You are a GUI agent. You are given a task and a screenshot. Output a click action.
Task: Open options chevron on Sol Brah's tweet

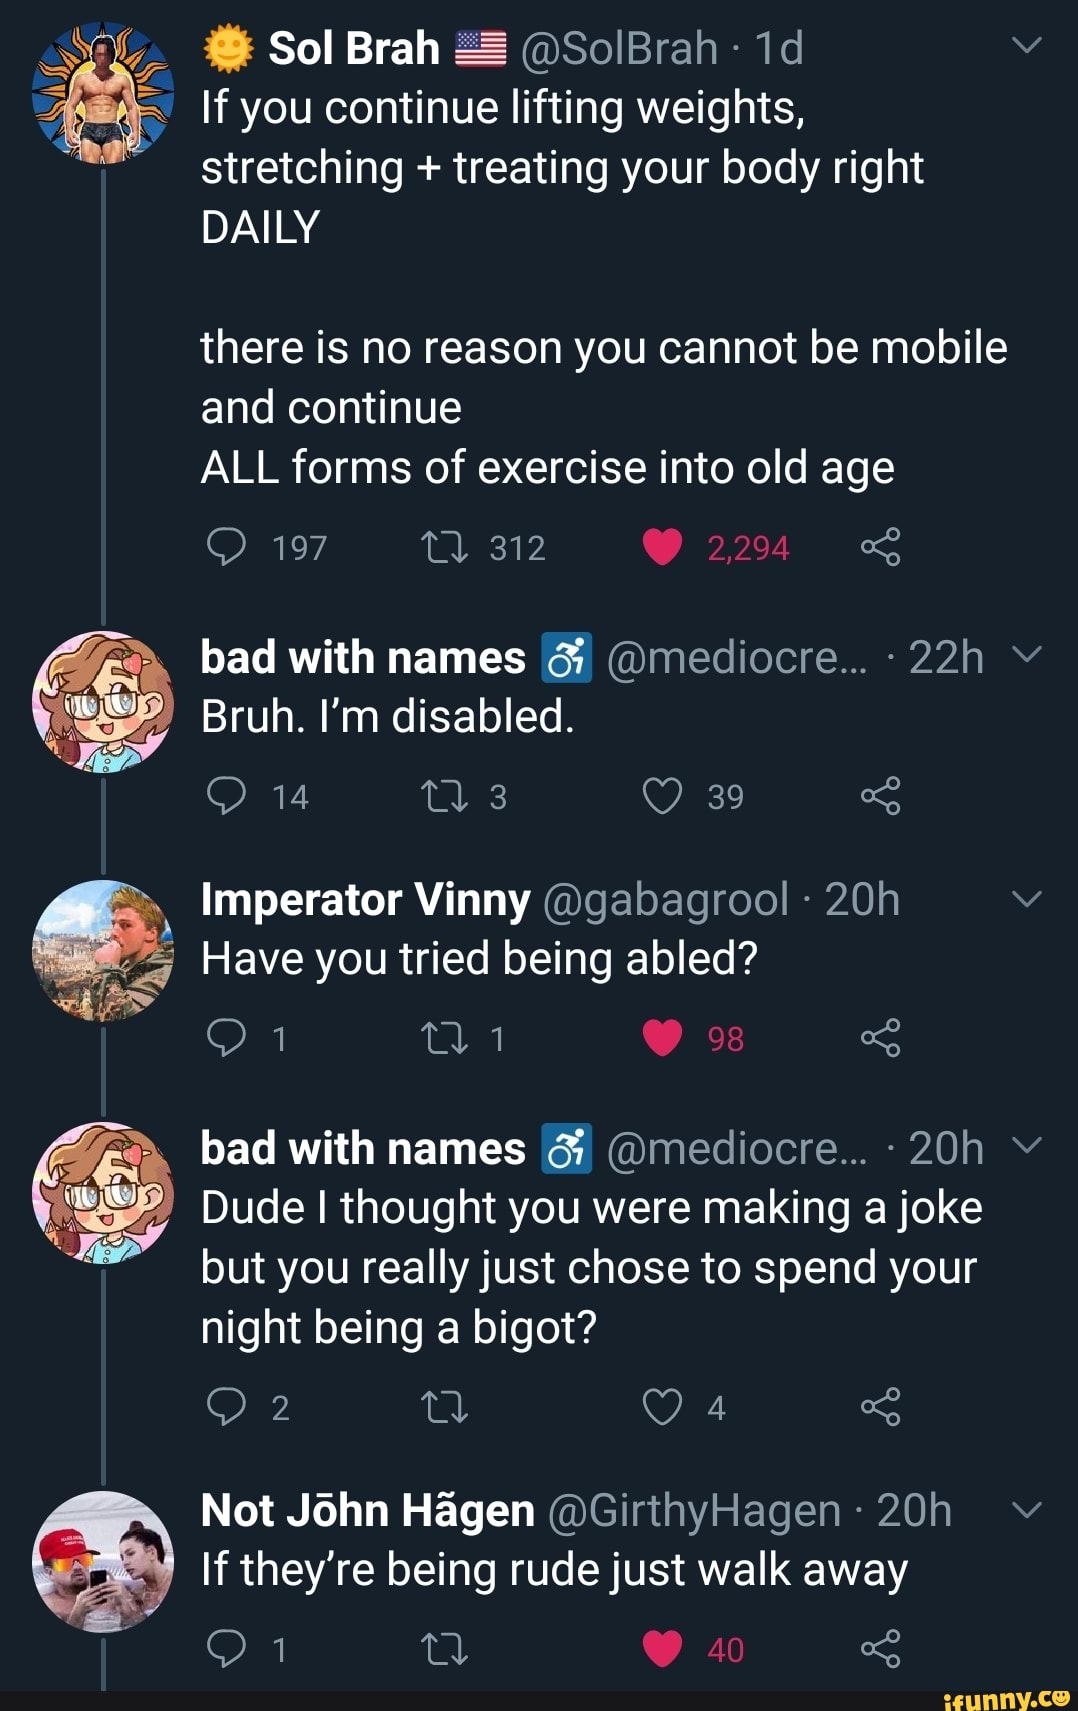1027,46
